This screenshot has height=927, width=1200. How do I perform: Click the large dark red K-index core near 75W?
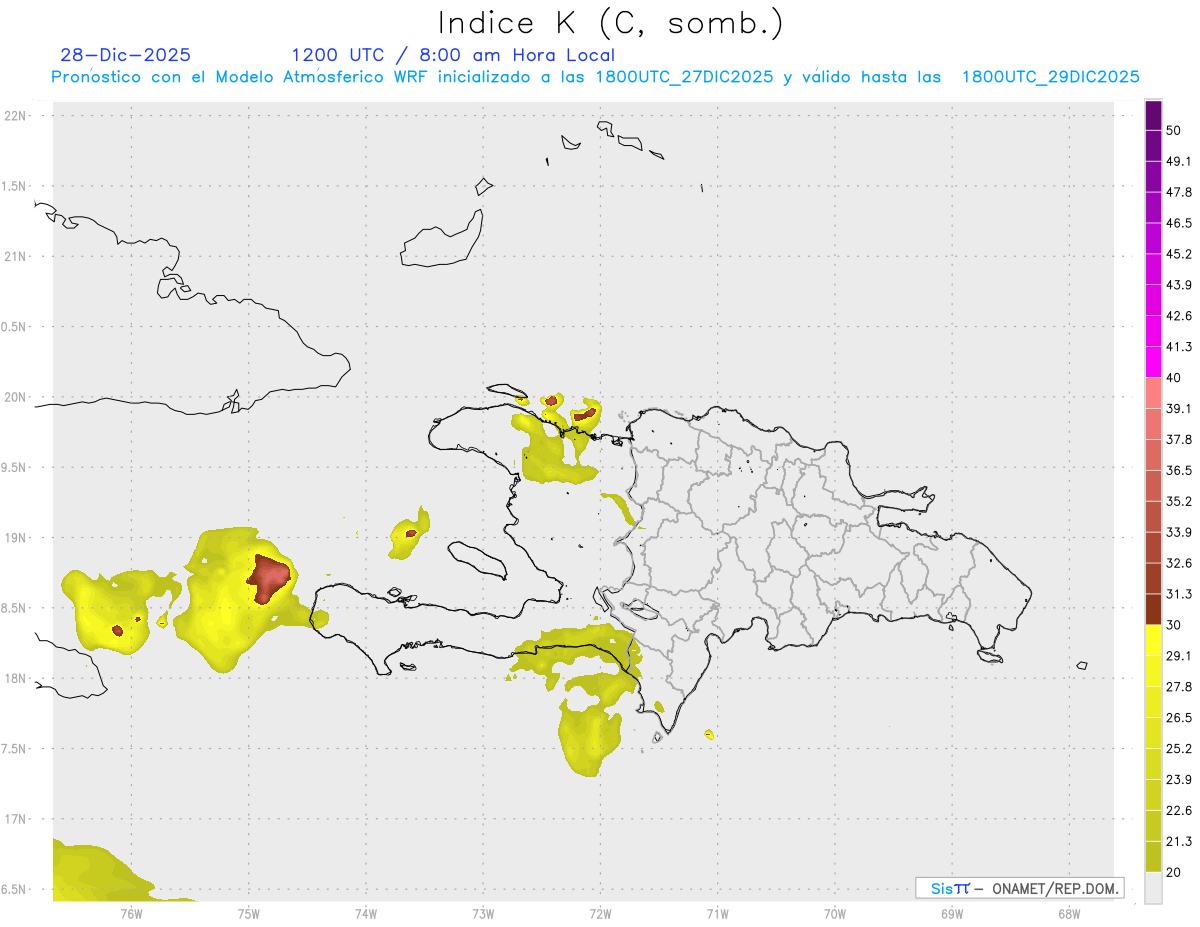[x=268, y=578]
